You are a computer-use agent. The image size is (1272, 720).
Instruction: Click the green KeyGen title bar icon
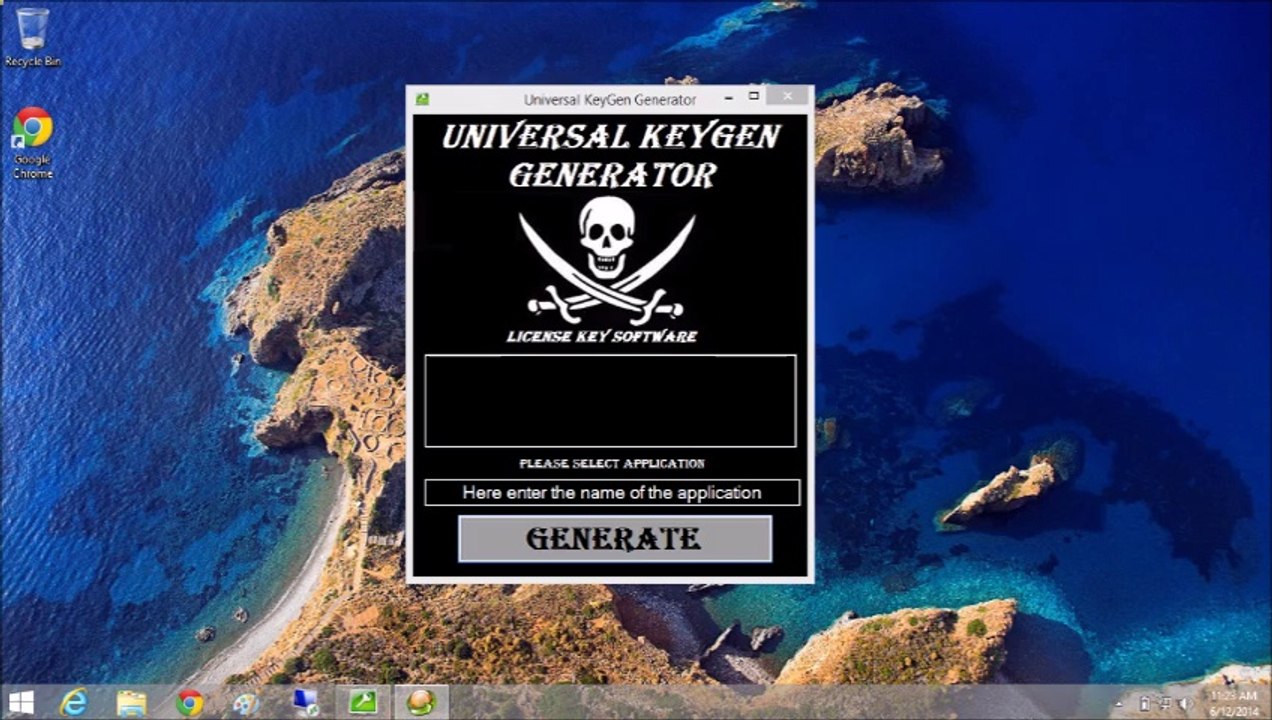[422, 99]
